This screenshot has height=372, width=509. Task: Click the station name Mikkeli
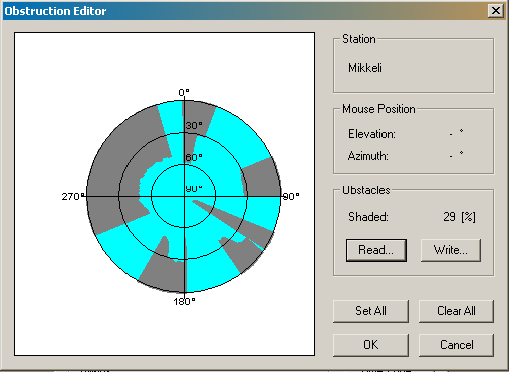pos(365,68)
